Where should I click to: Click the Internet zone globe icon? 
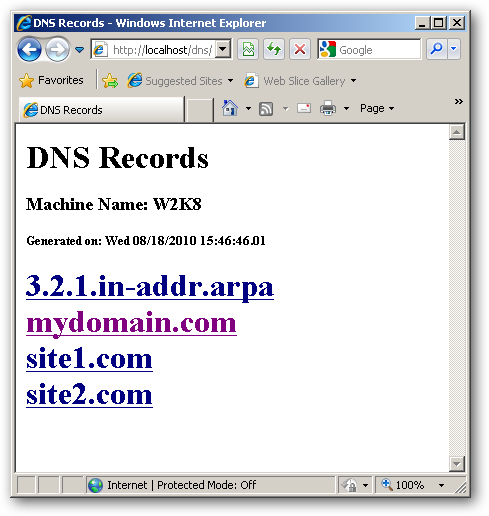pos(95,485)
